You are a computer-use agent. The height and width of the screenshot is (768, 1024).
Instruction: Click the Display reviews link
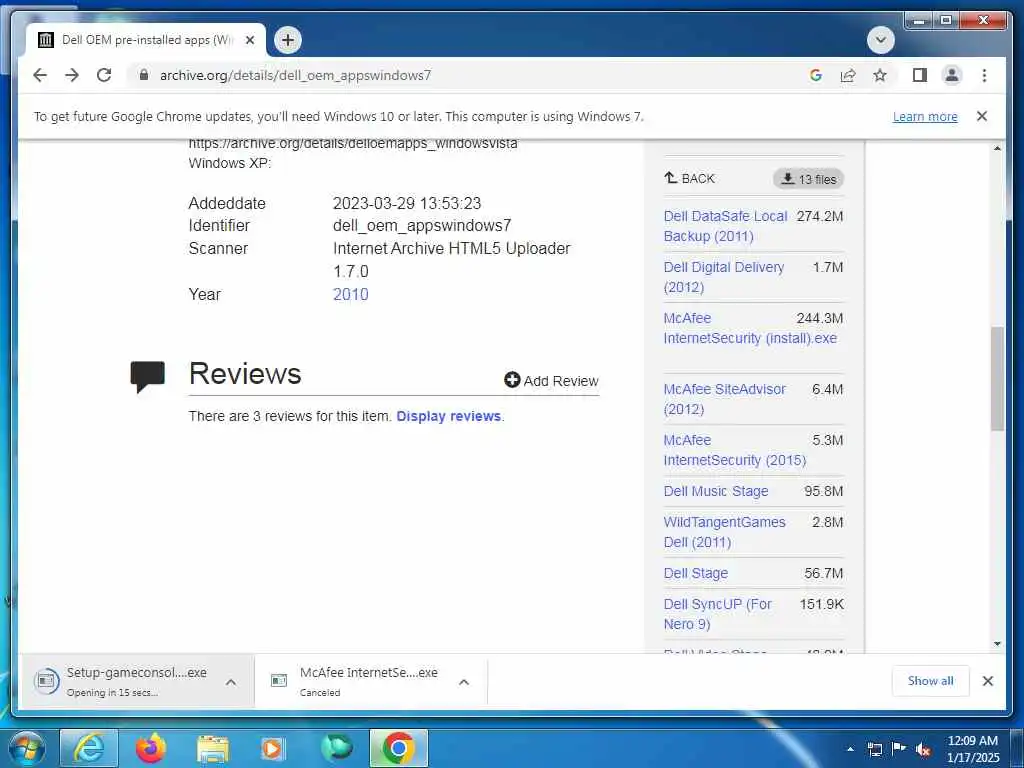coord(449,416)
